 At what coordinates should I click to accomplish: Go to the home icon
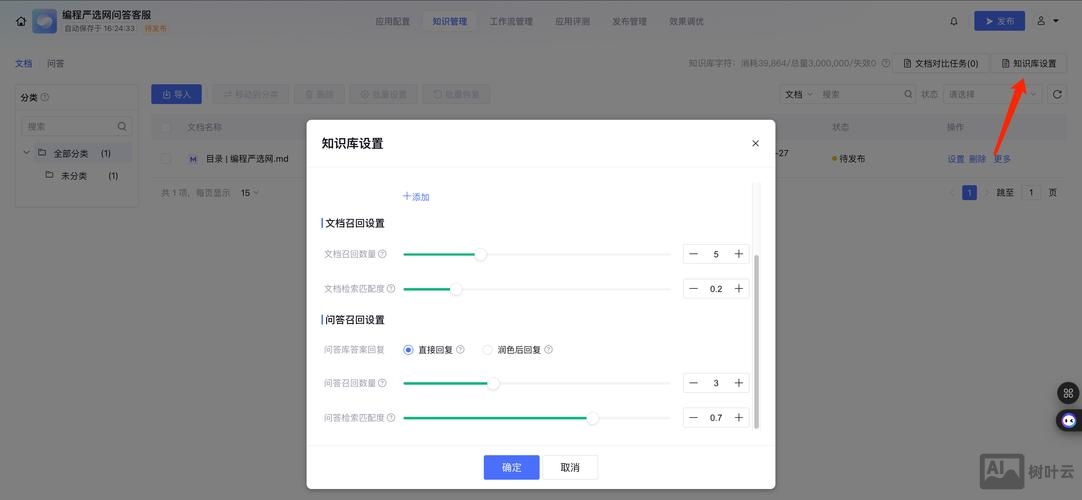(x=21, y=21)
